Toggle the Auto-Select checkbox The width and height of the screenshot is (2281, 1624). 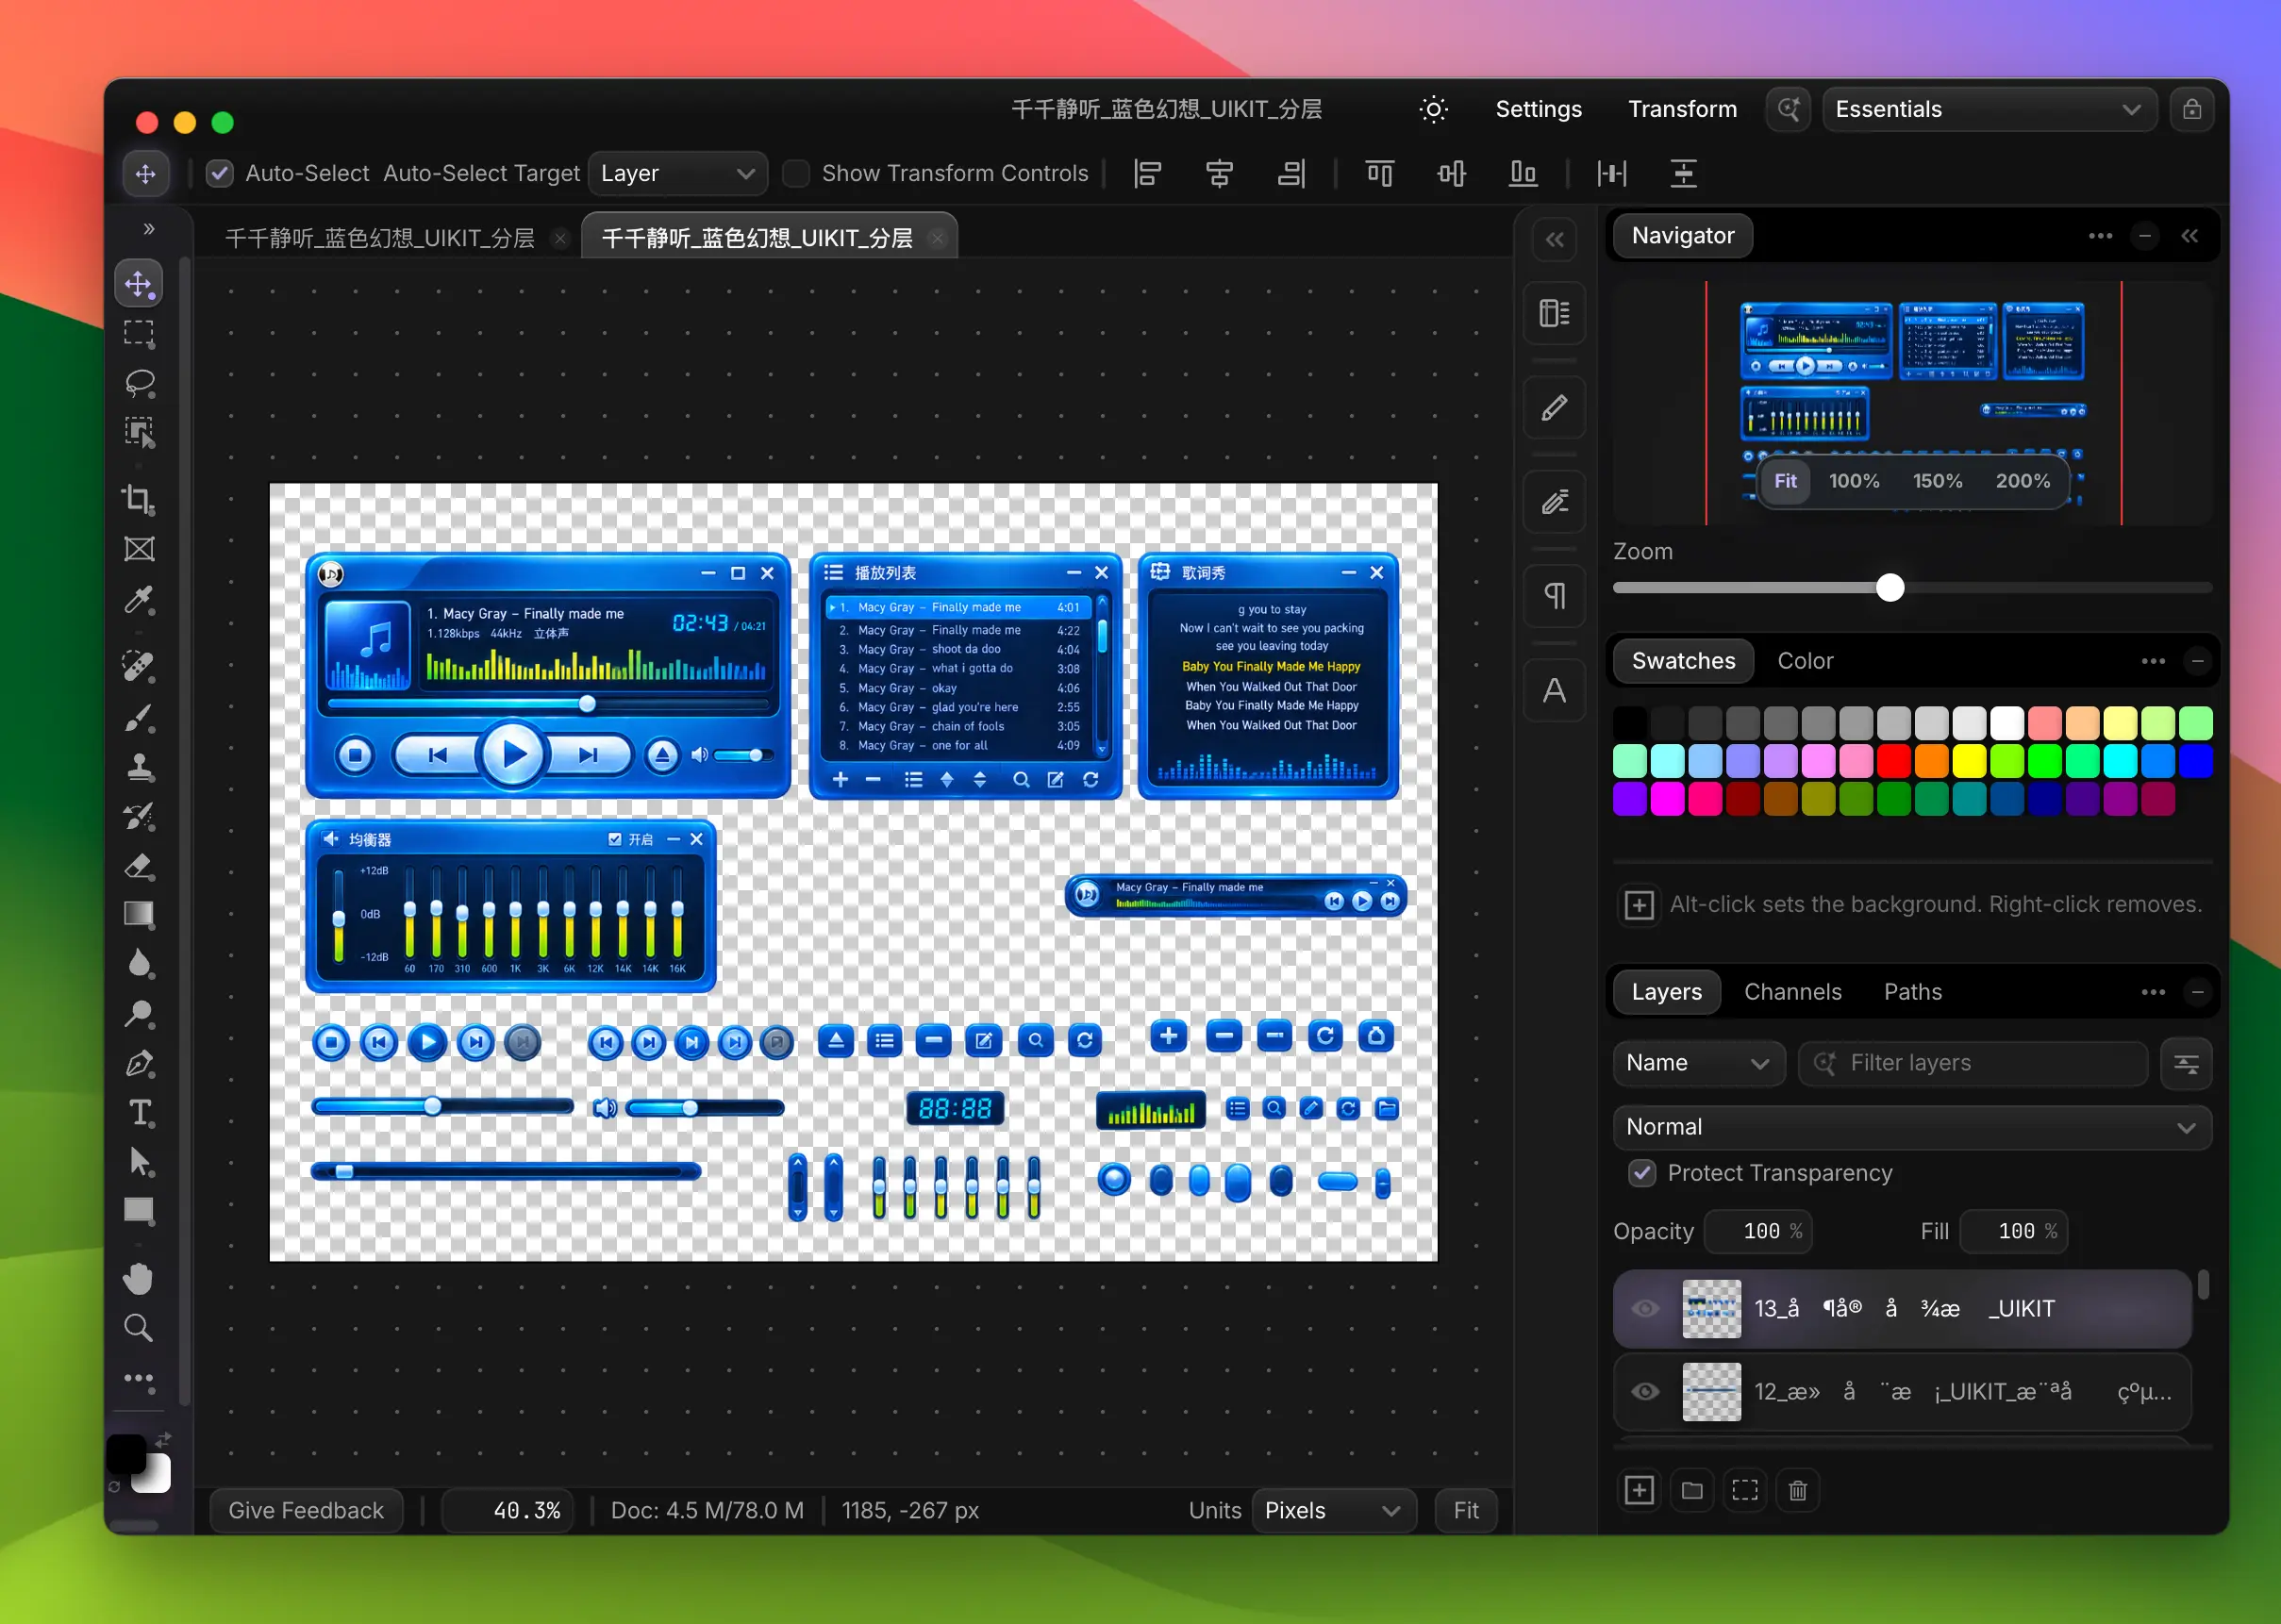[219, 173]
